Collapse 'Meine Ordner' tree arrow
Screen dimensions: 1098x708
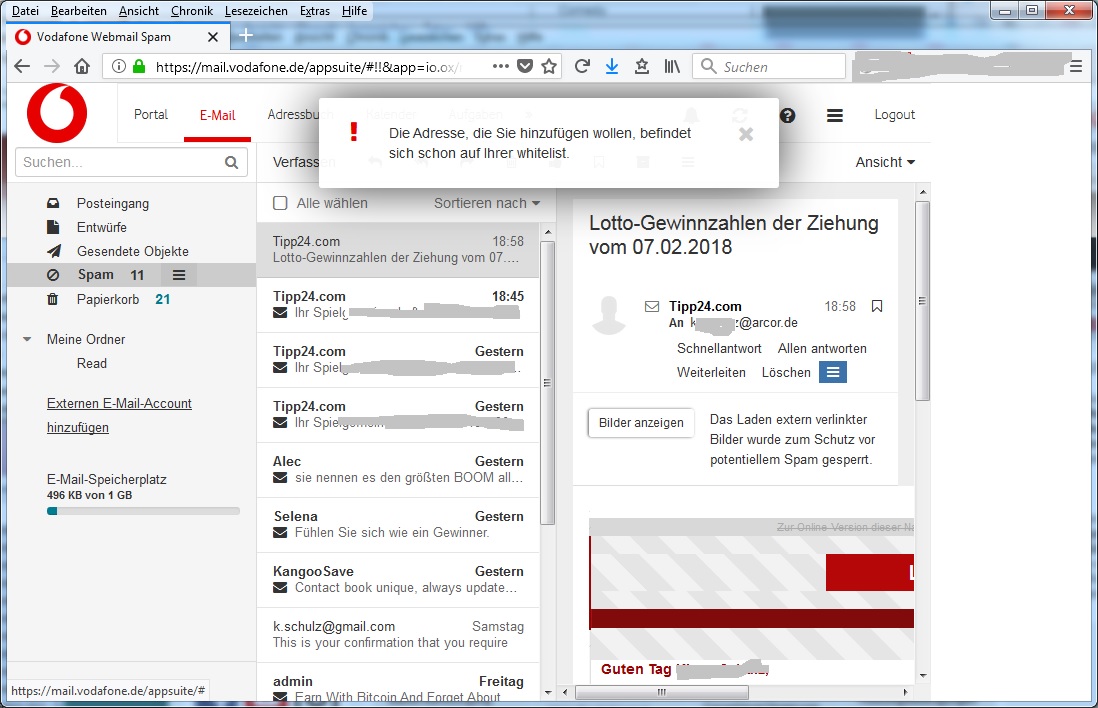coord(27,339)
